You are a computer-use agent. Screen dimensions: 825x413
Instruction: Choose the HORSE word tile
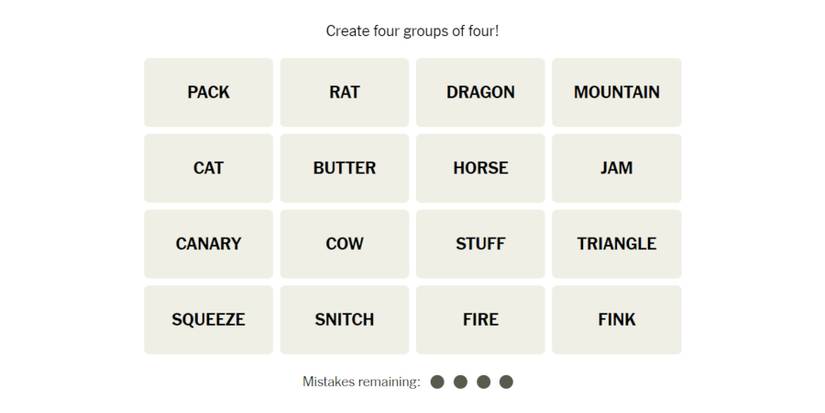click(x=480, y=168)
